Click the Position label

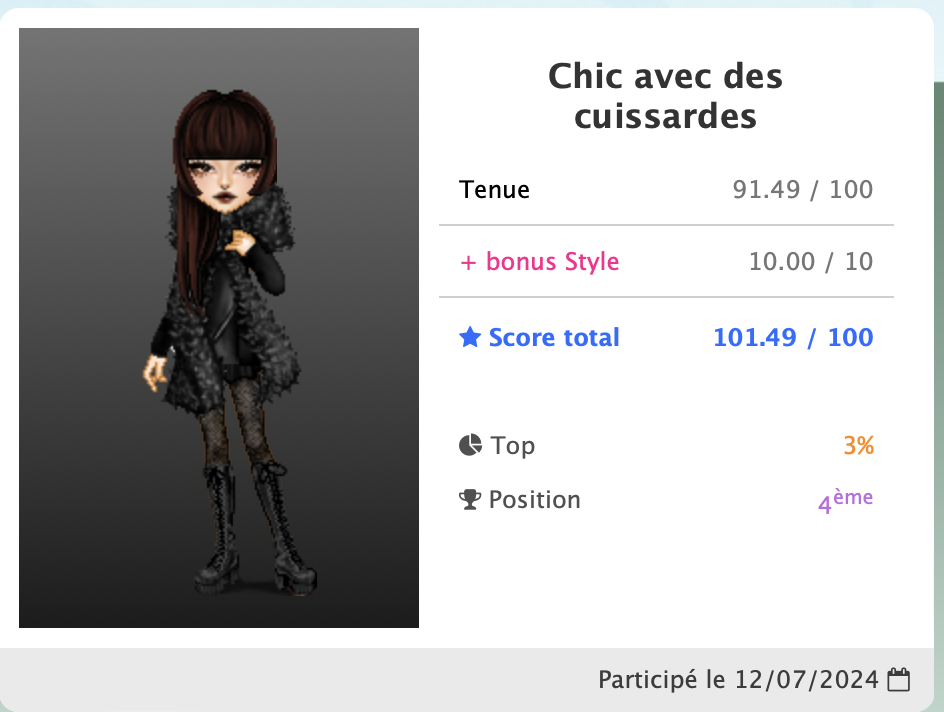click(535, 500)
